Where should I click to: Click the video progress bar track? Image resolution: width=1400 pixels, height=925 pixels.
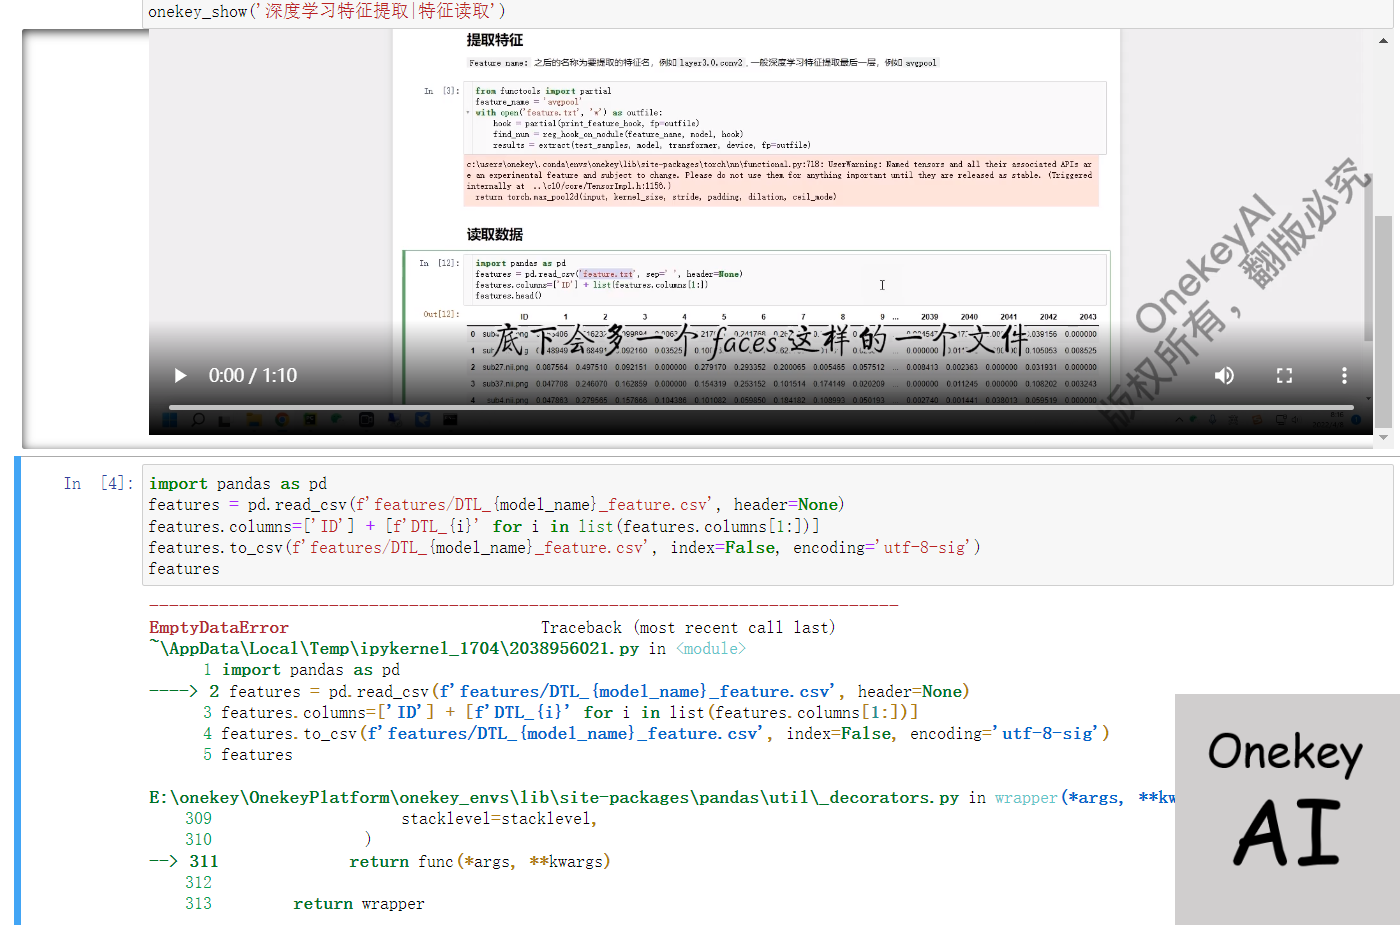point(760,407)
